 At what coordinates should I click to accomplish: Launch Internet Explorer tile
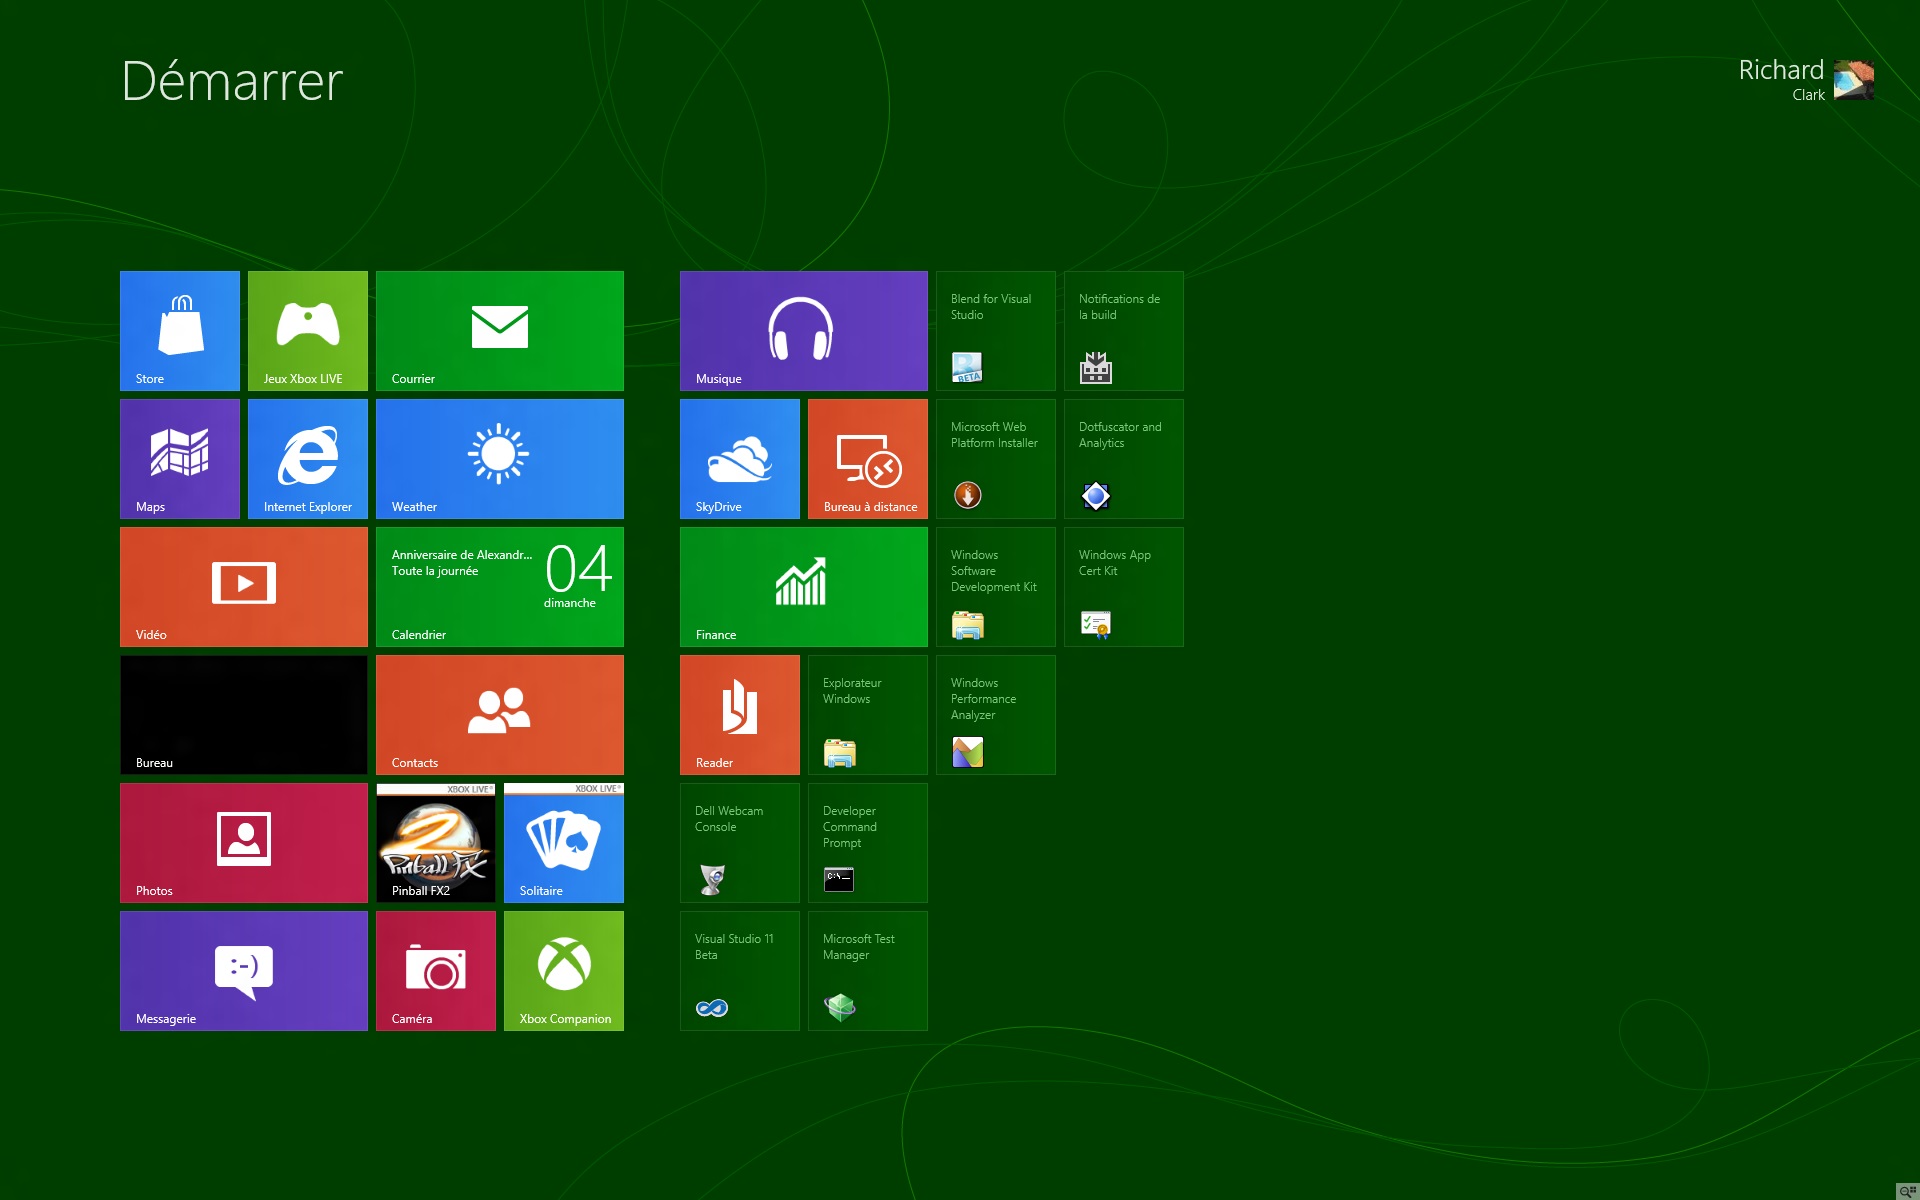pyautogui.click(x=308, y=459)
